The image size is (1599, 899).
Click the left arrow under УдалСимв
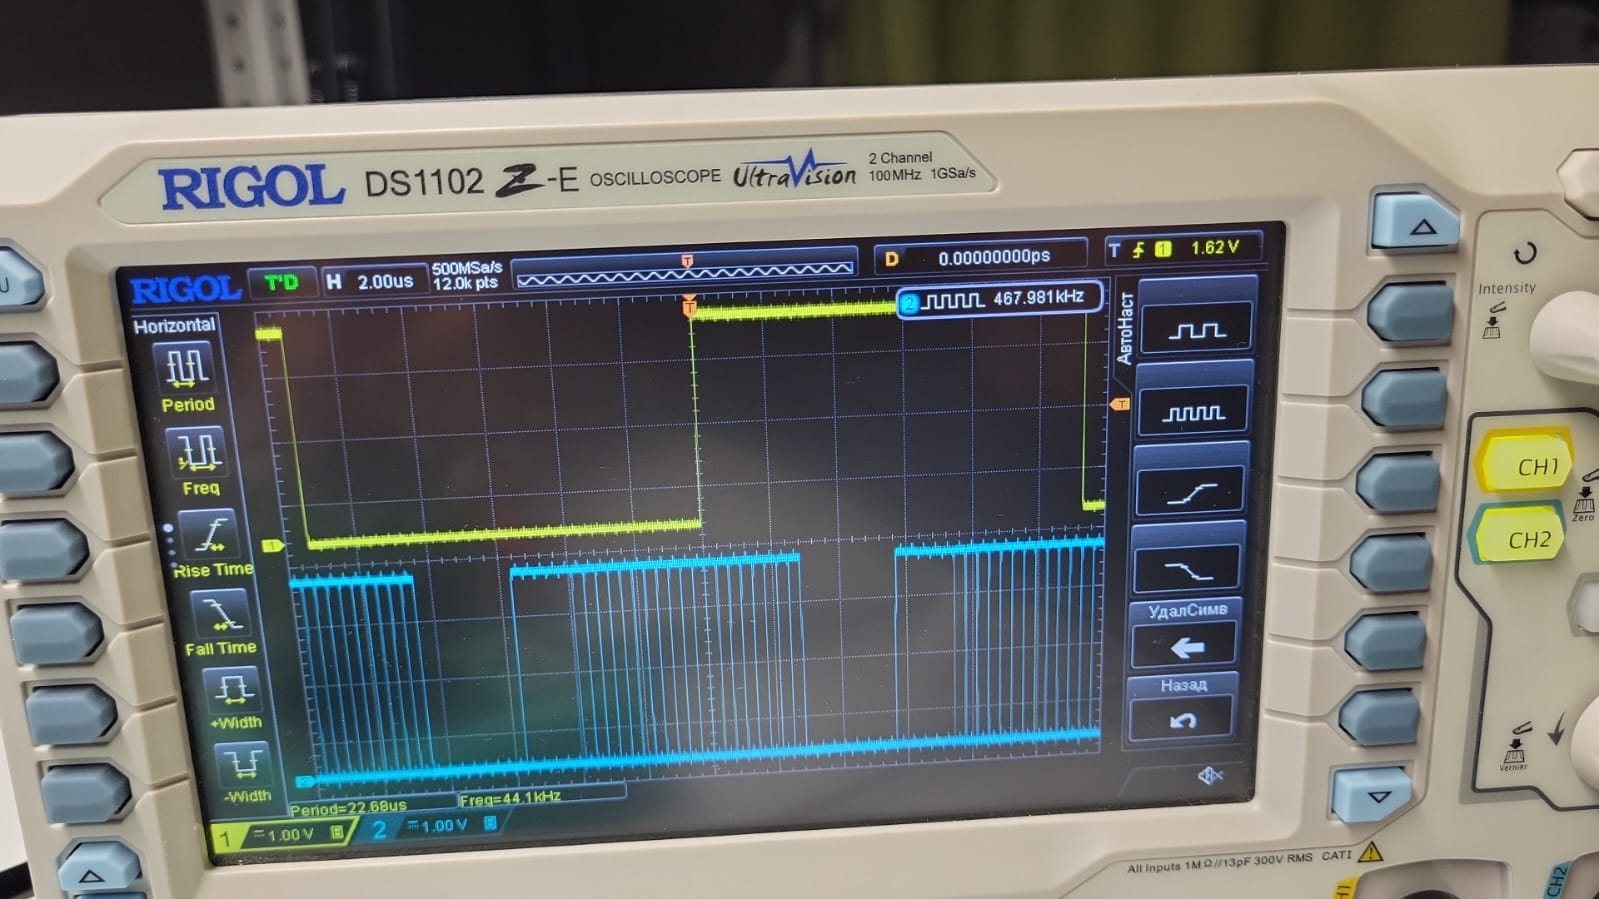[x=1185, y=647]
